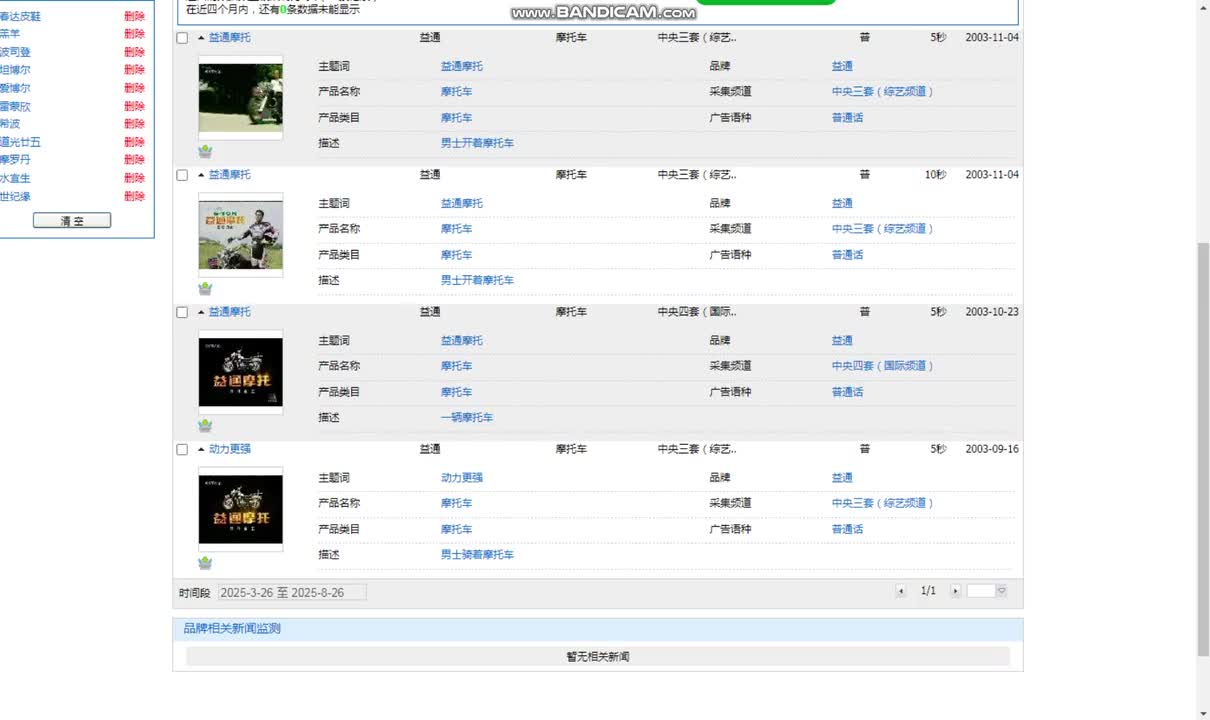Tick the checkbox for the 动力更强 ad
Screen dimensions: 1210x720
(182, 450)
